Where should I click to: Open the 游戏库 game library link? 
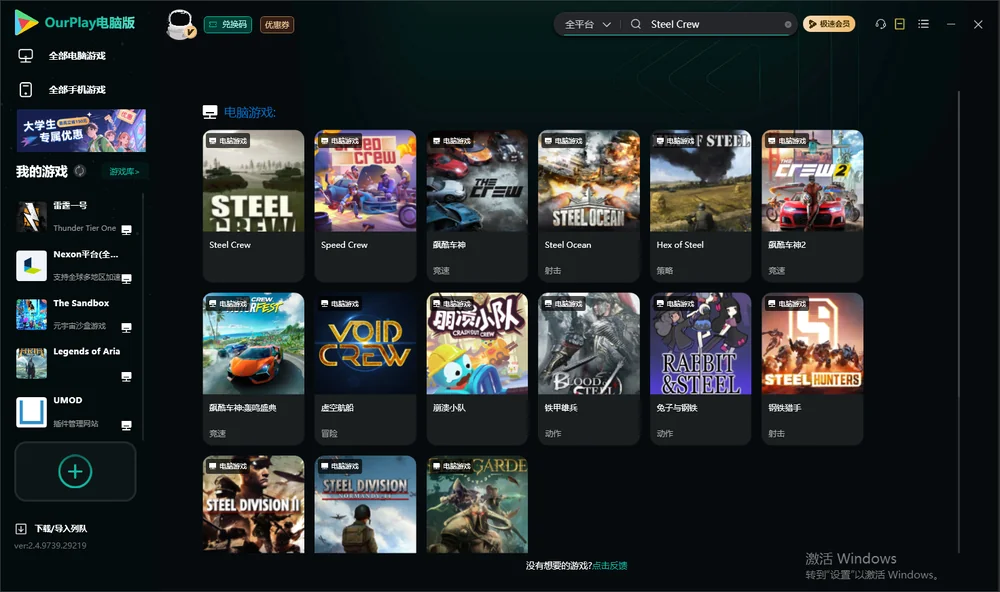pyautogui.click(x=124, y=171)
